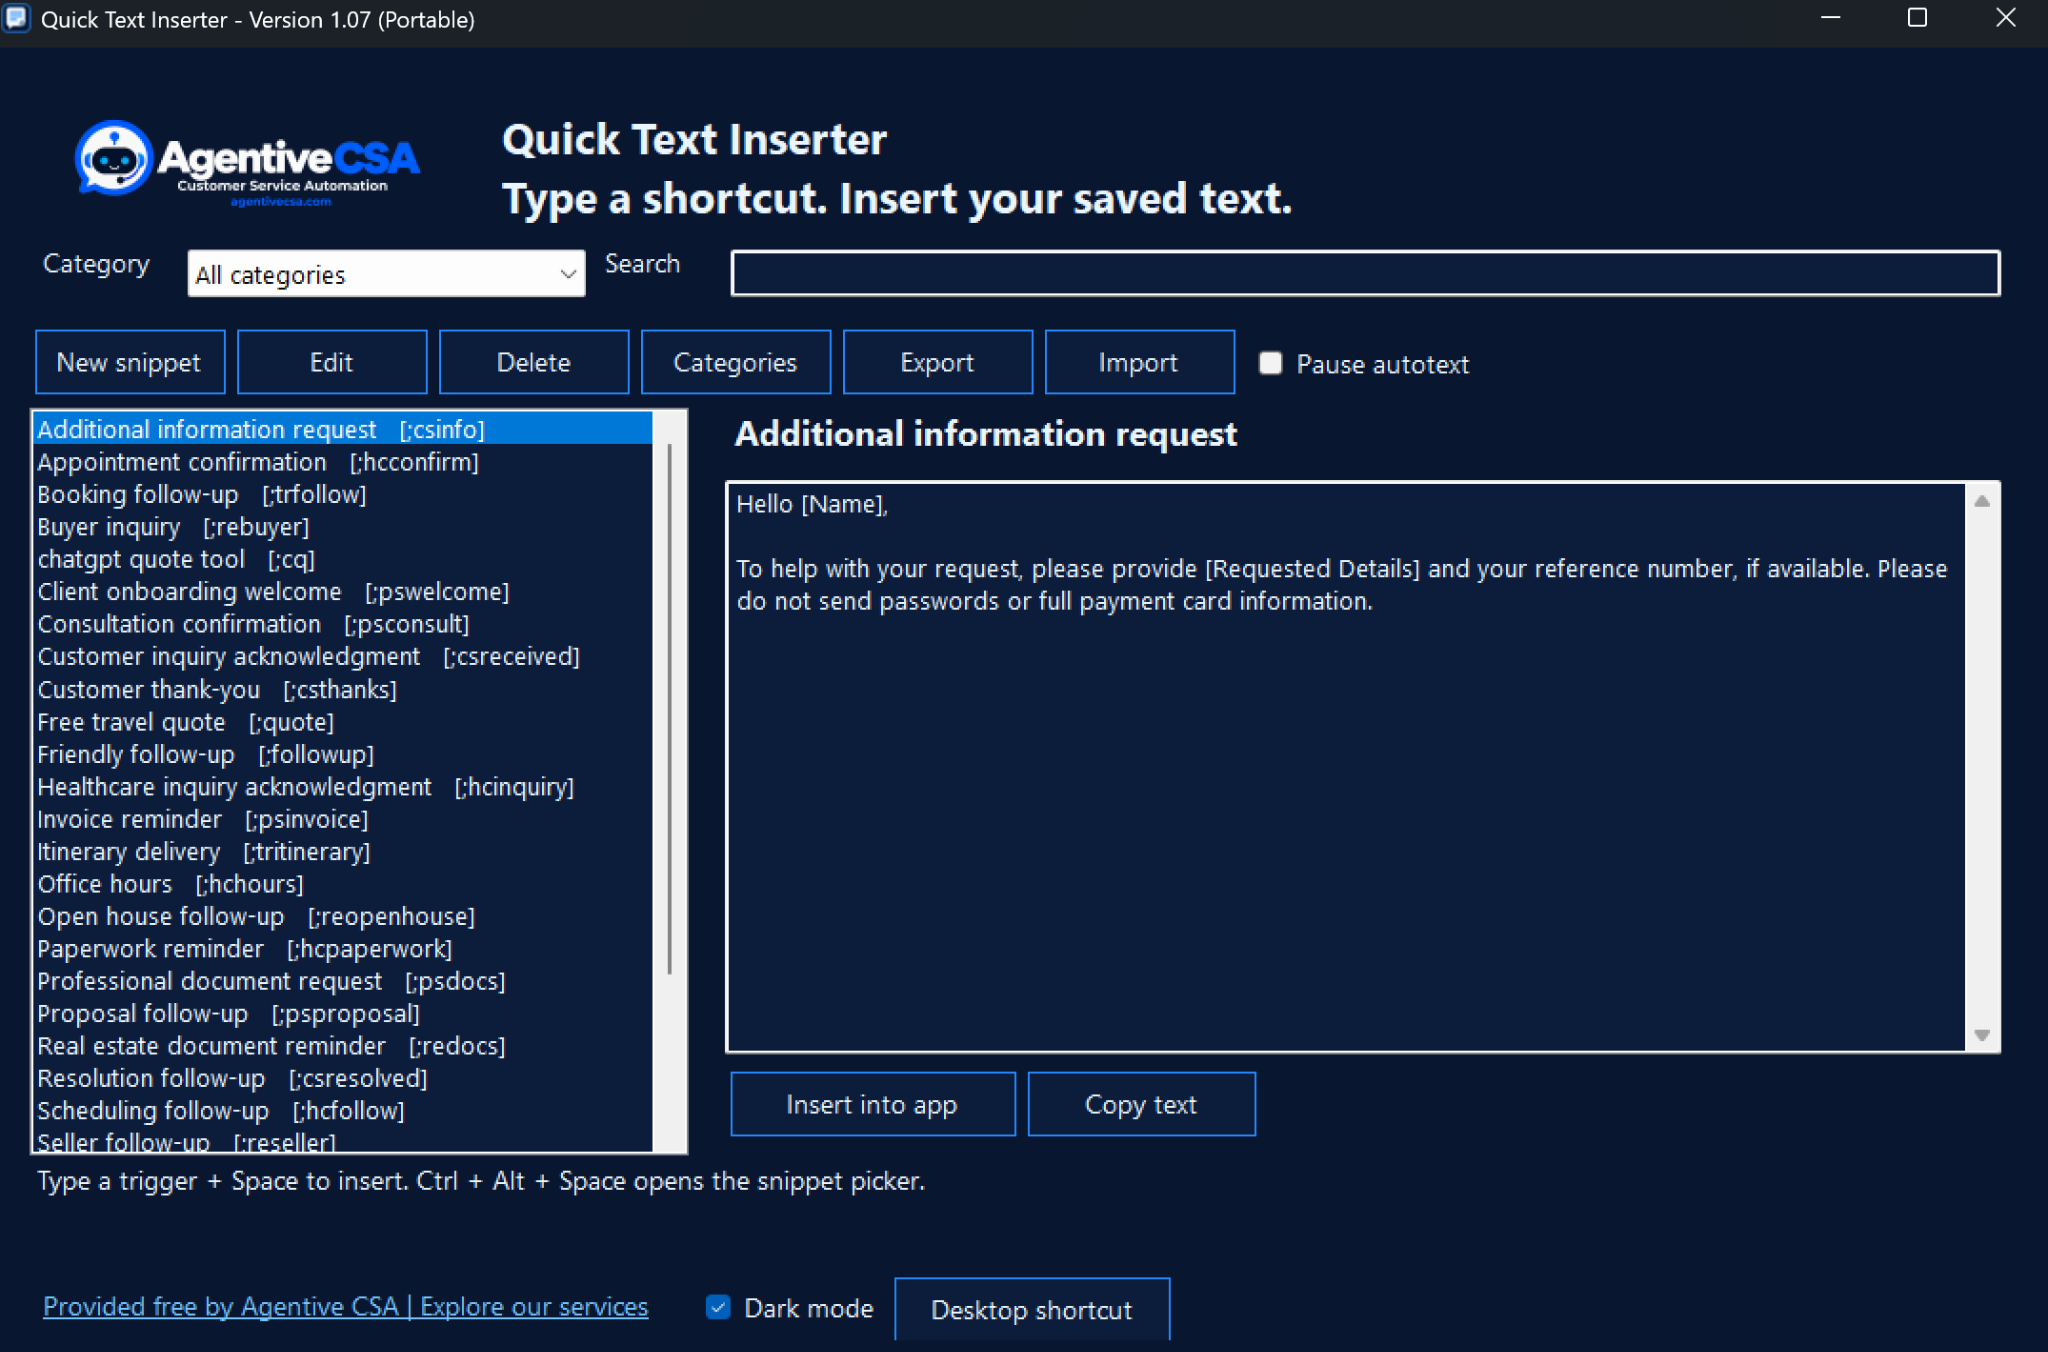
Task: Enable Pause autotext checkbox
Action: click(x=1270, y=363)
